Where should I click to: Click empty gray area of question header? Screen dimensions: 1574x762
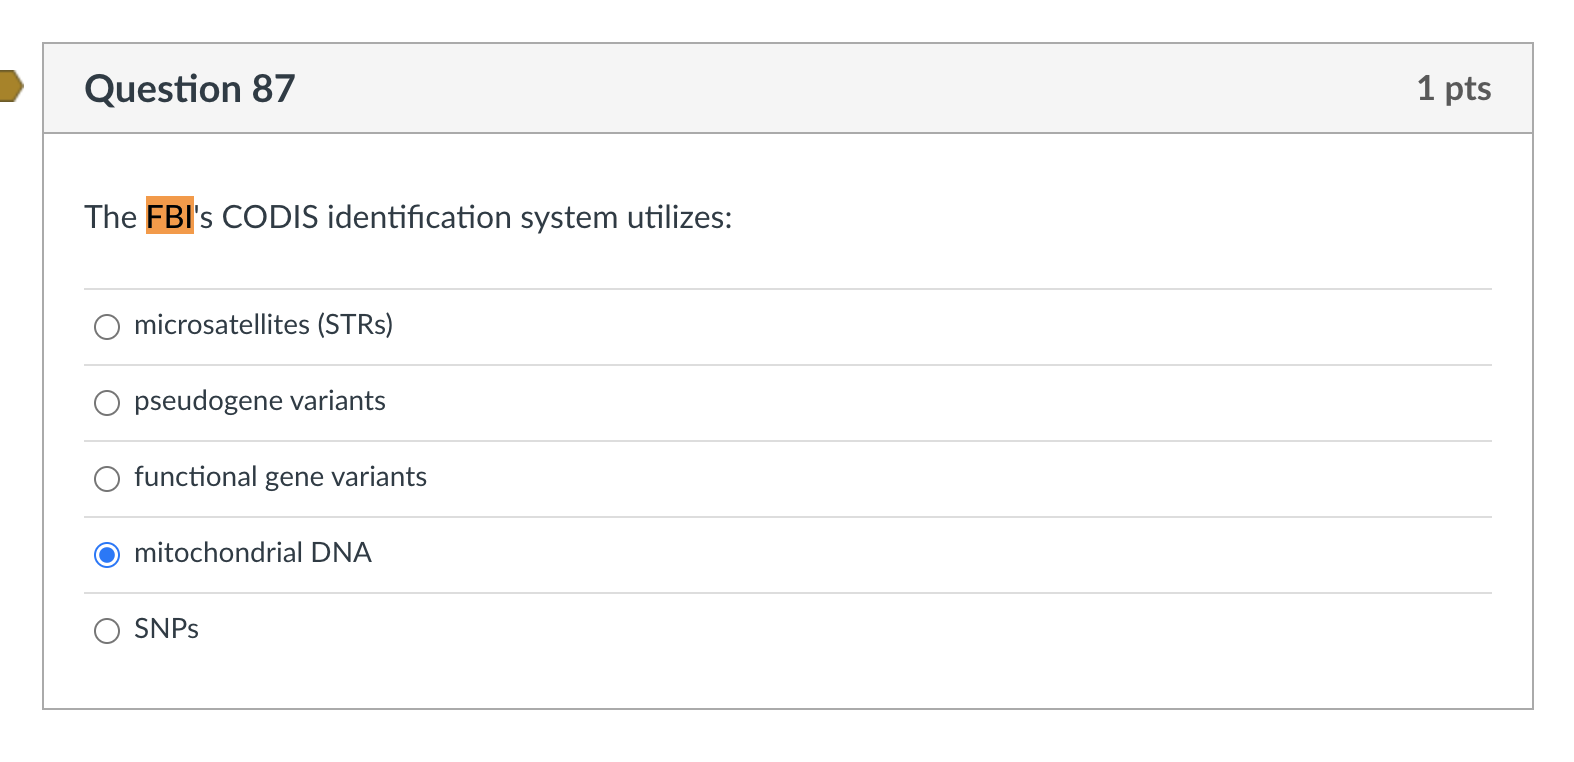pyautogui.click(x=800, y=88)
